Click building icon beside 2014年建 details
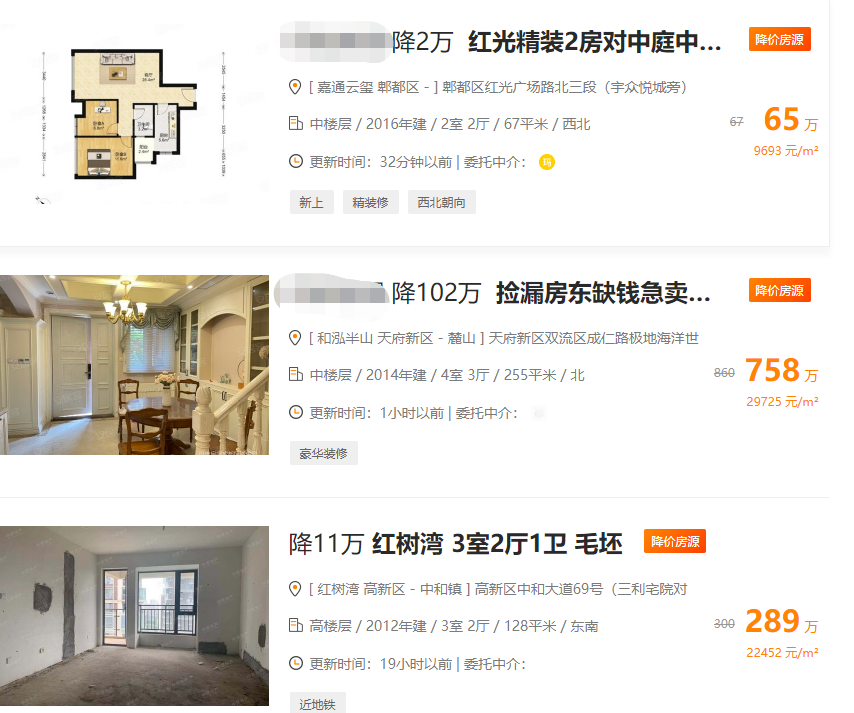 [295, 374]
